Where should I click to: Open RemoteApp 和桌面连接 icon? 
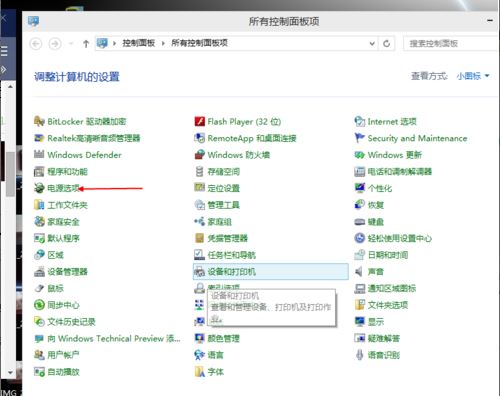coord(199,138)
